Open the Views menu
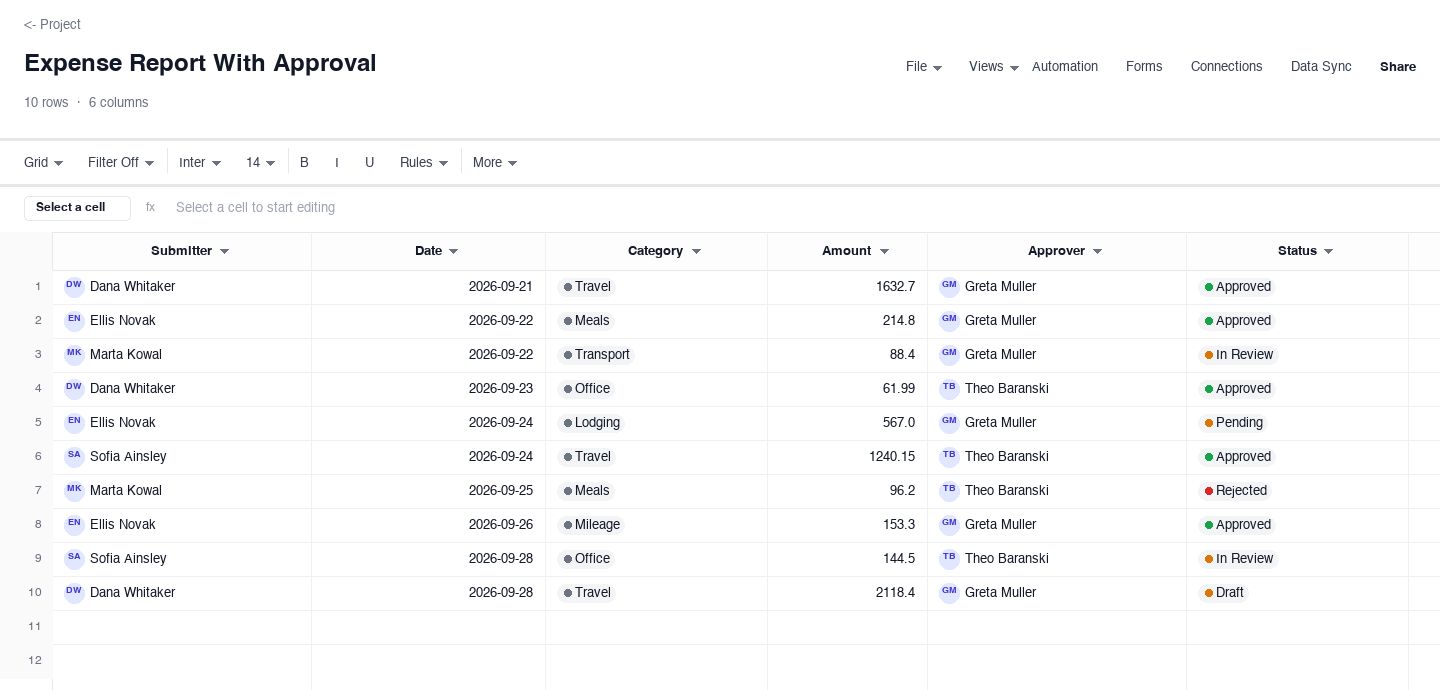1440x690 pixels. click(x=994, y=67)
